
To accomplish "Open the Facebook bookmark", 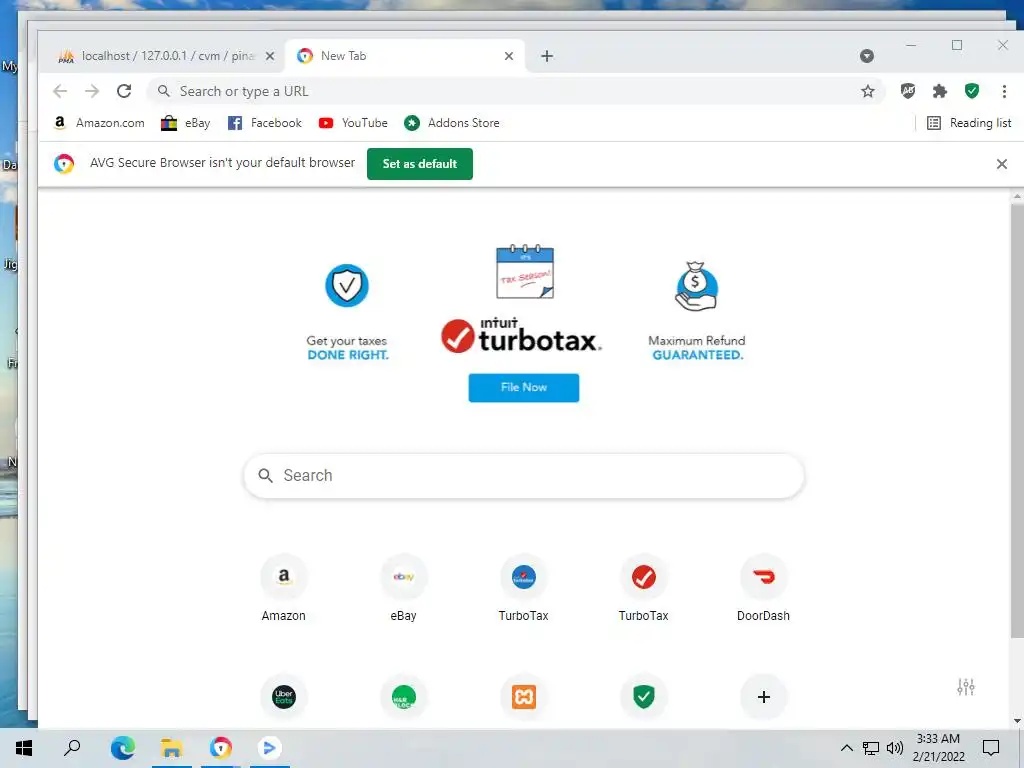I will (264, 123).
